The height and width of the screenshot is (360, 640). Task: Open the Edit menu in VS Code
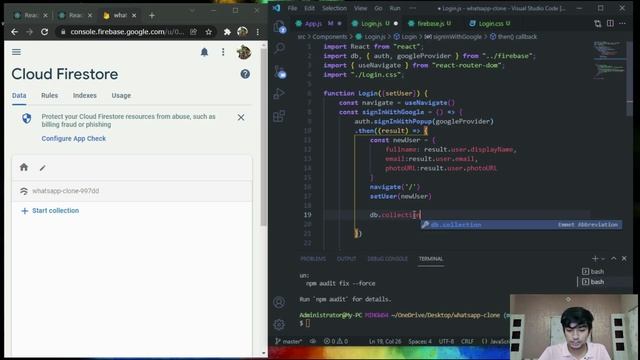coord(309,9)
